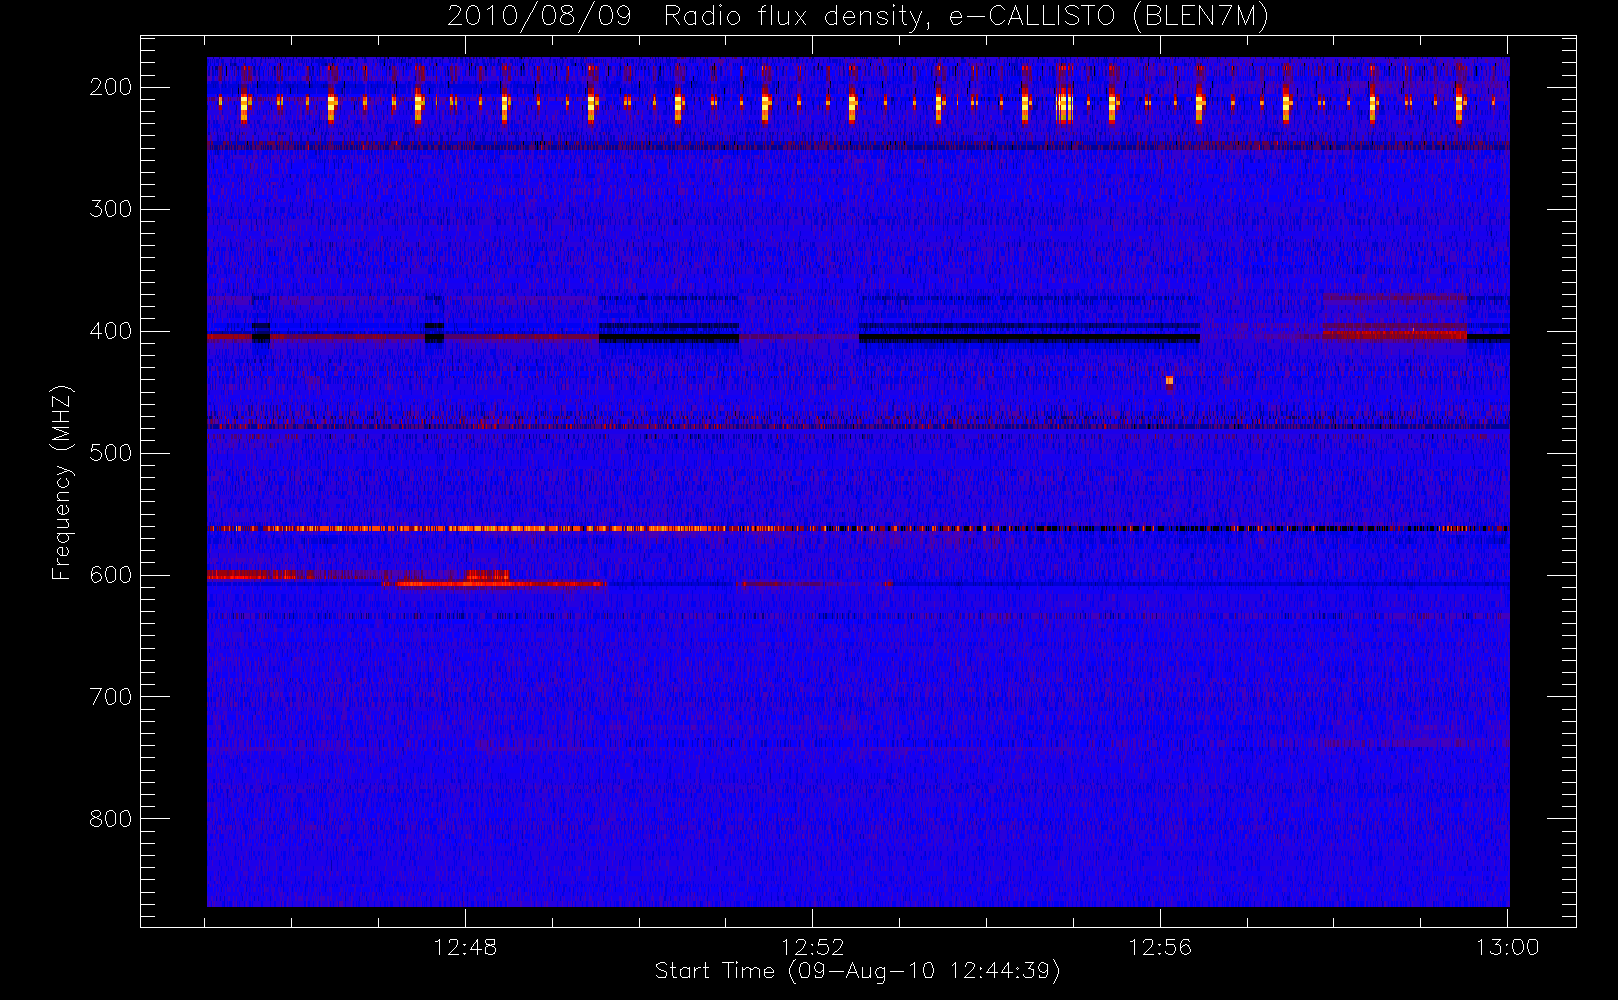Click the isolated bright spot near 440 MHz
Screen dimensions: 1618x1000
click(1169, 380)
